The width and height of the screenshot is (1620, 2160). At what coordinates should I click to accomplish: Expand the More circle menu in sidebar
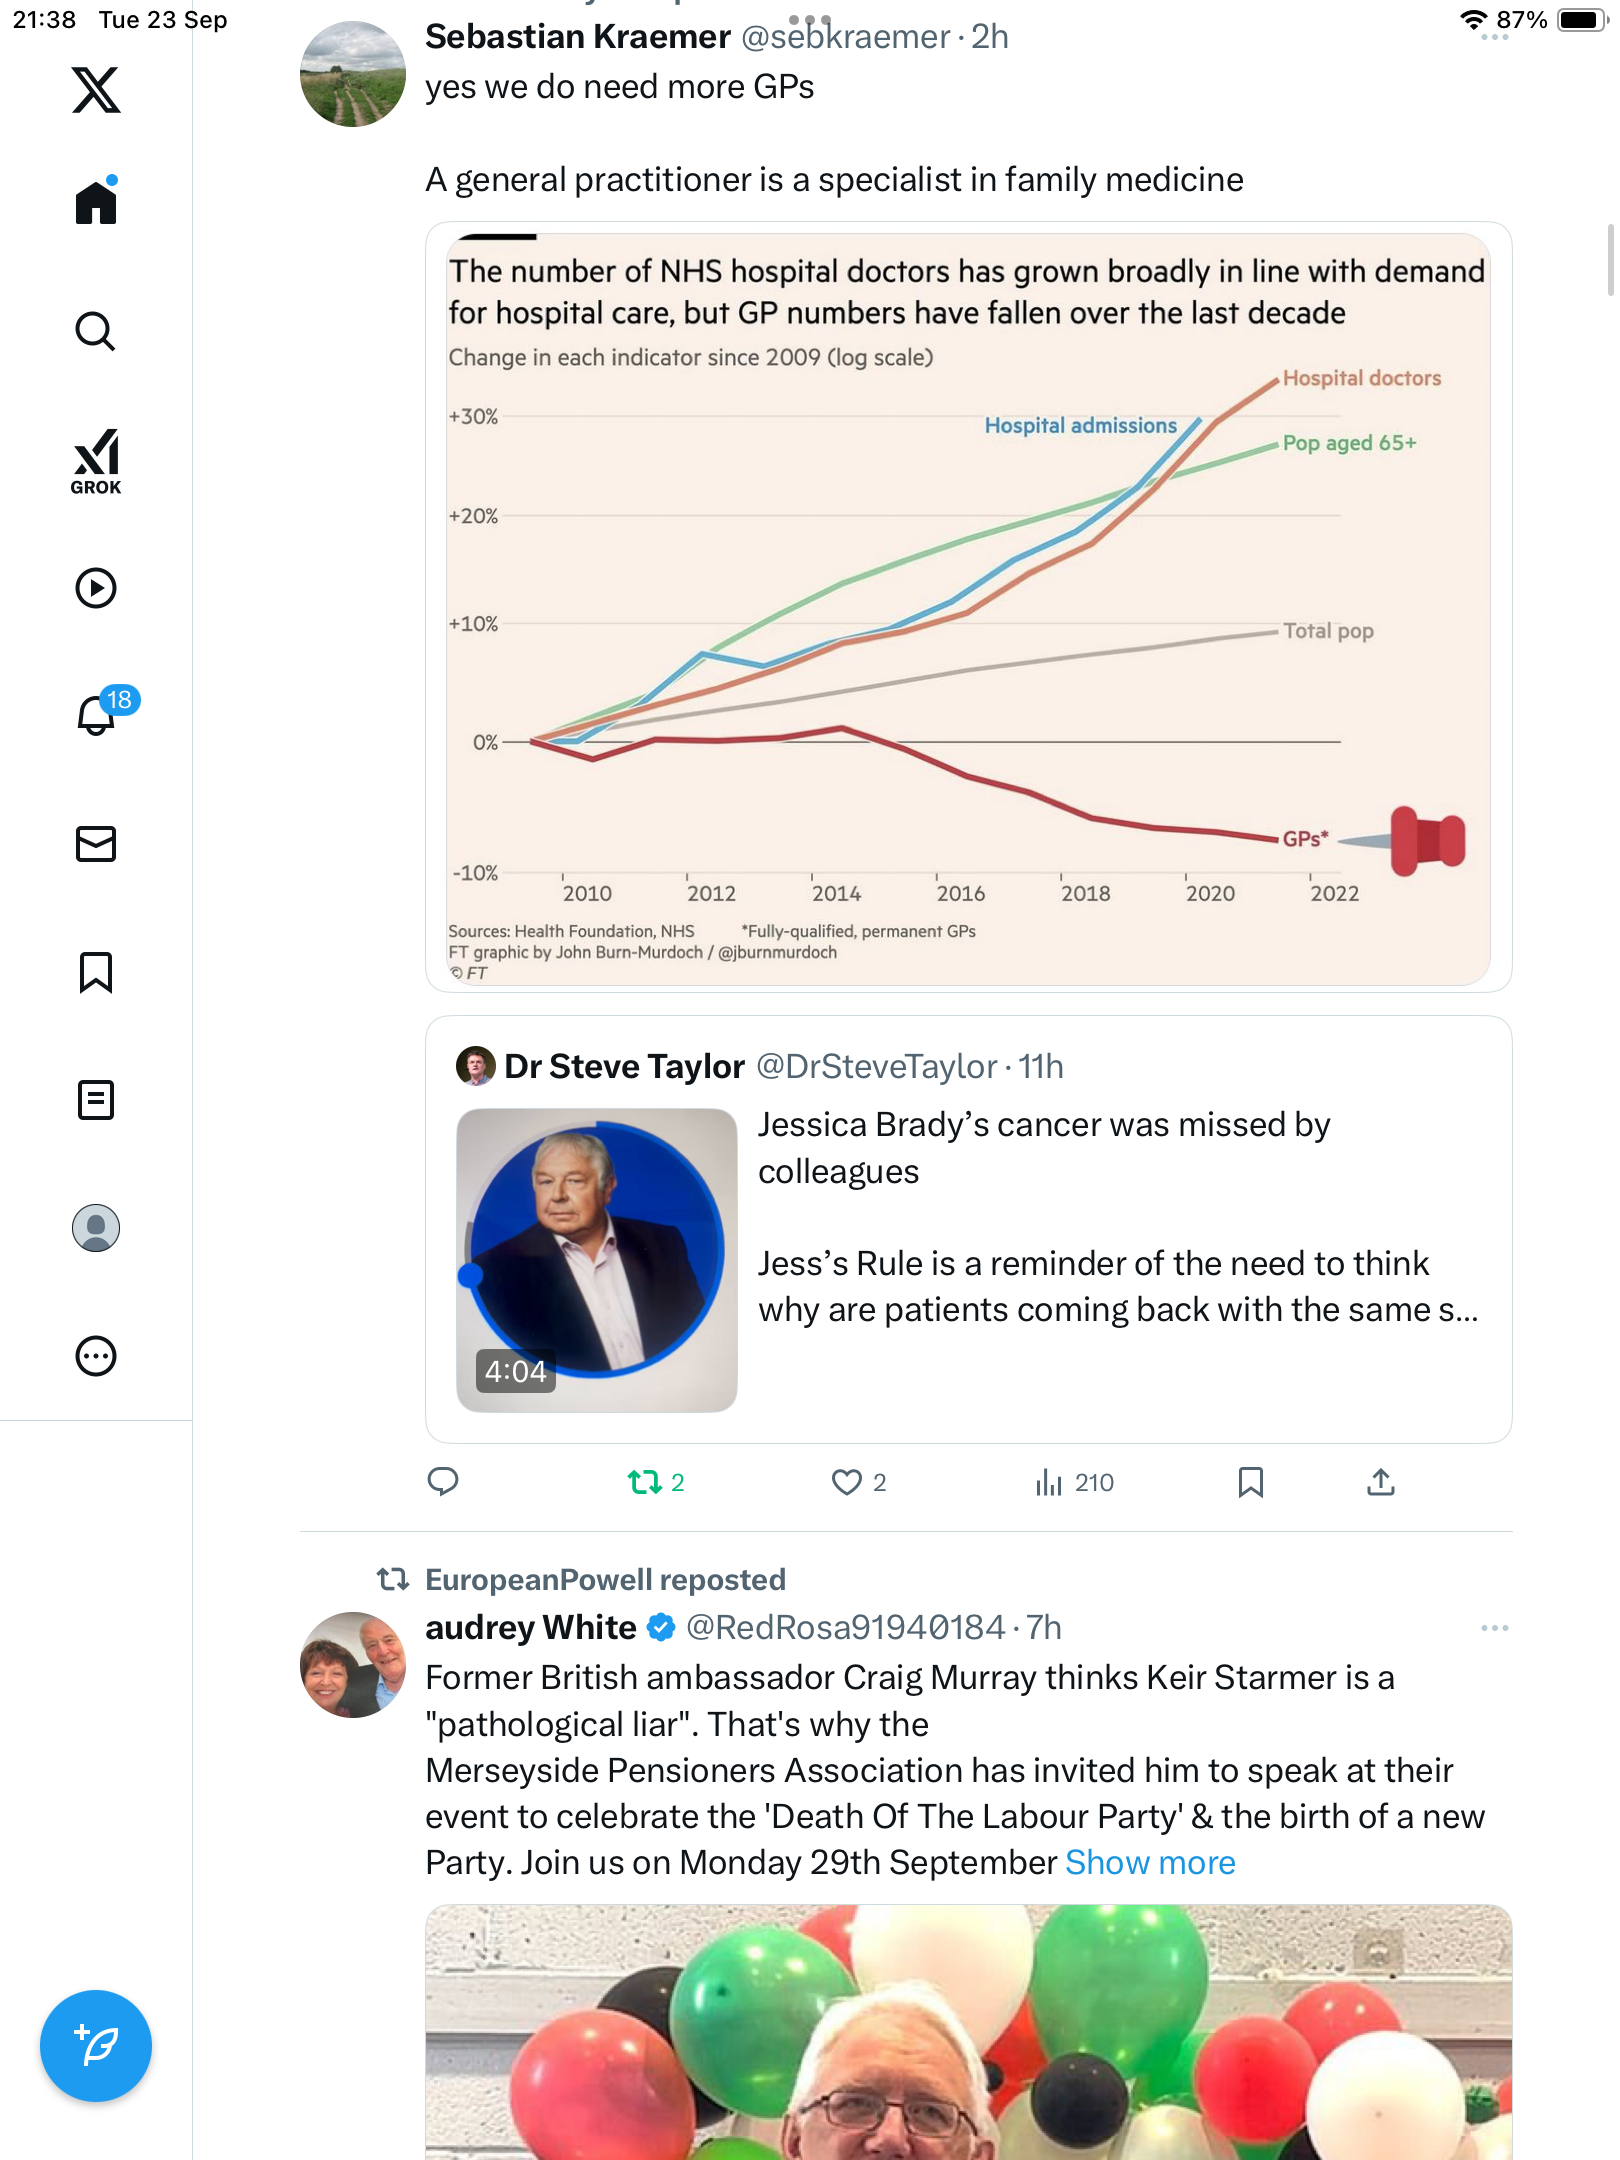tap(96, 1356)
